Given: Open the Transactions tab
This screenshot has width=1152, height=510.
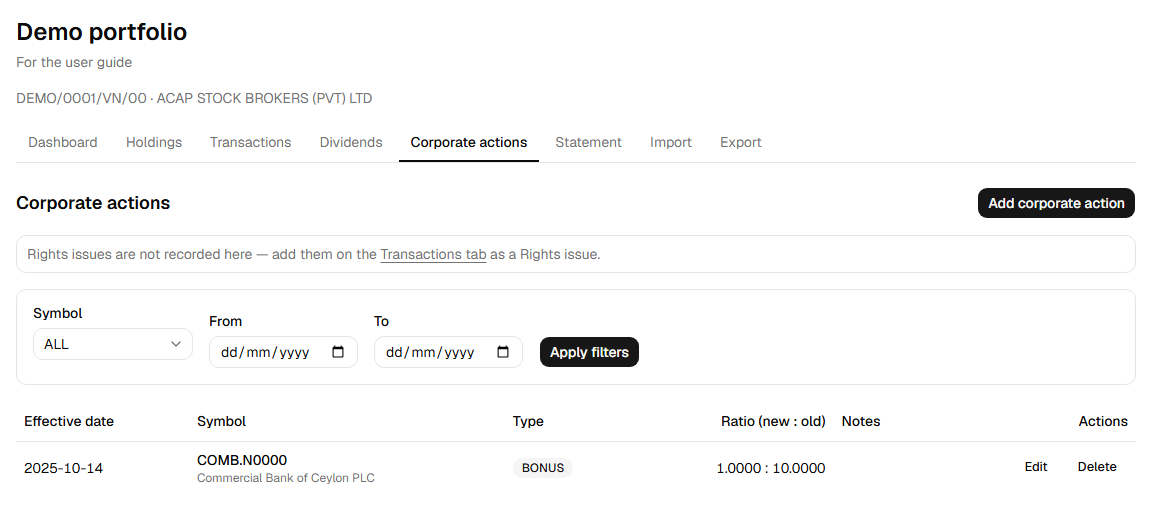Looking at the screenshot, I should coord(251,143).
